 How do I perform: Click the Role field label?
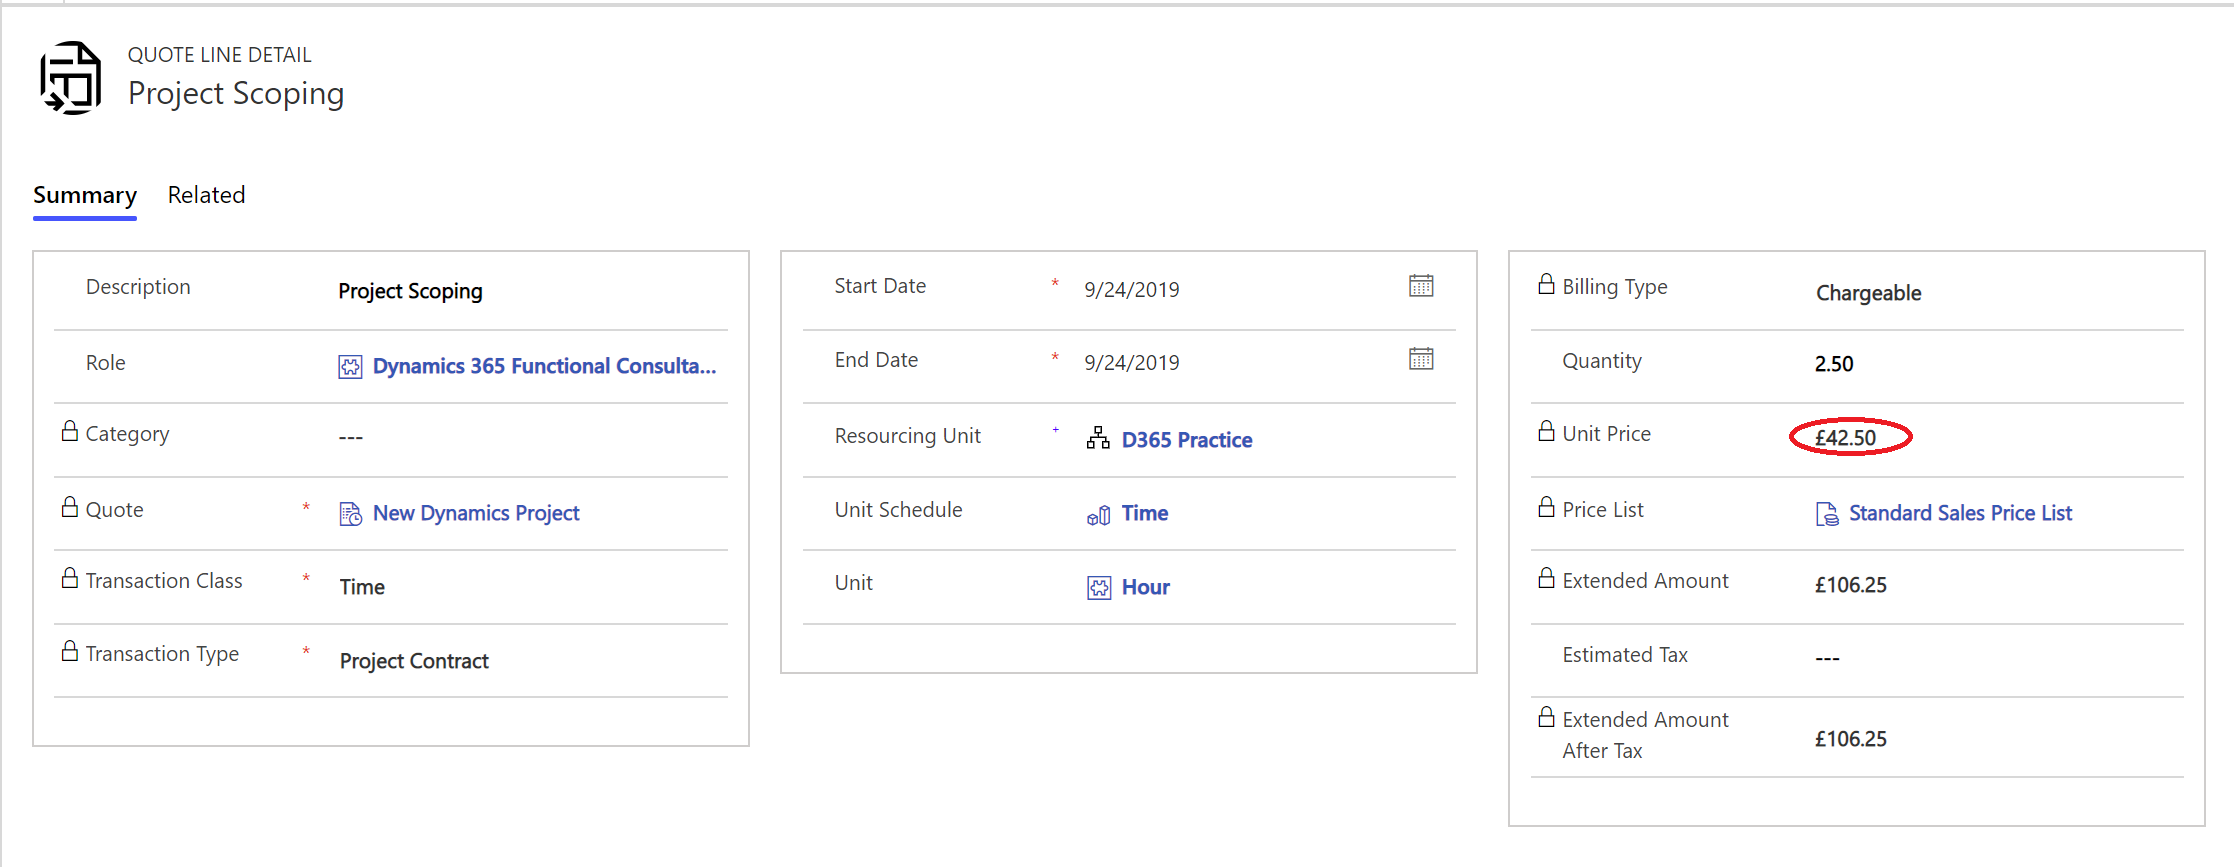point(106,363)
